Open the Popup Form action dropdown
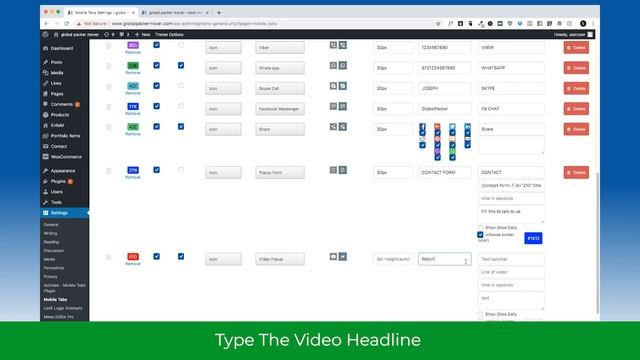This screenshot has width=640, height=360. [280, 172]
